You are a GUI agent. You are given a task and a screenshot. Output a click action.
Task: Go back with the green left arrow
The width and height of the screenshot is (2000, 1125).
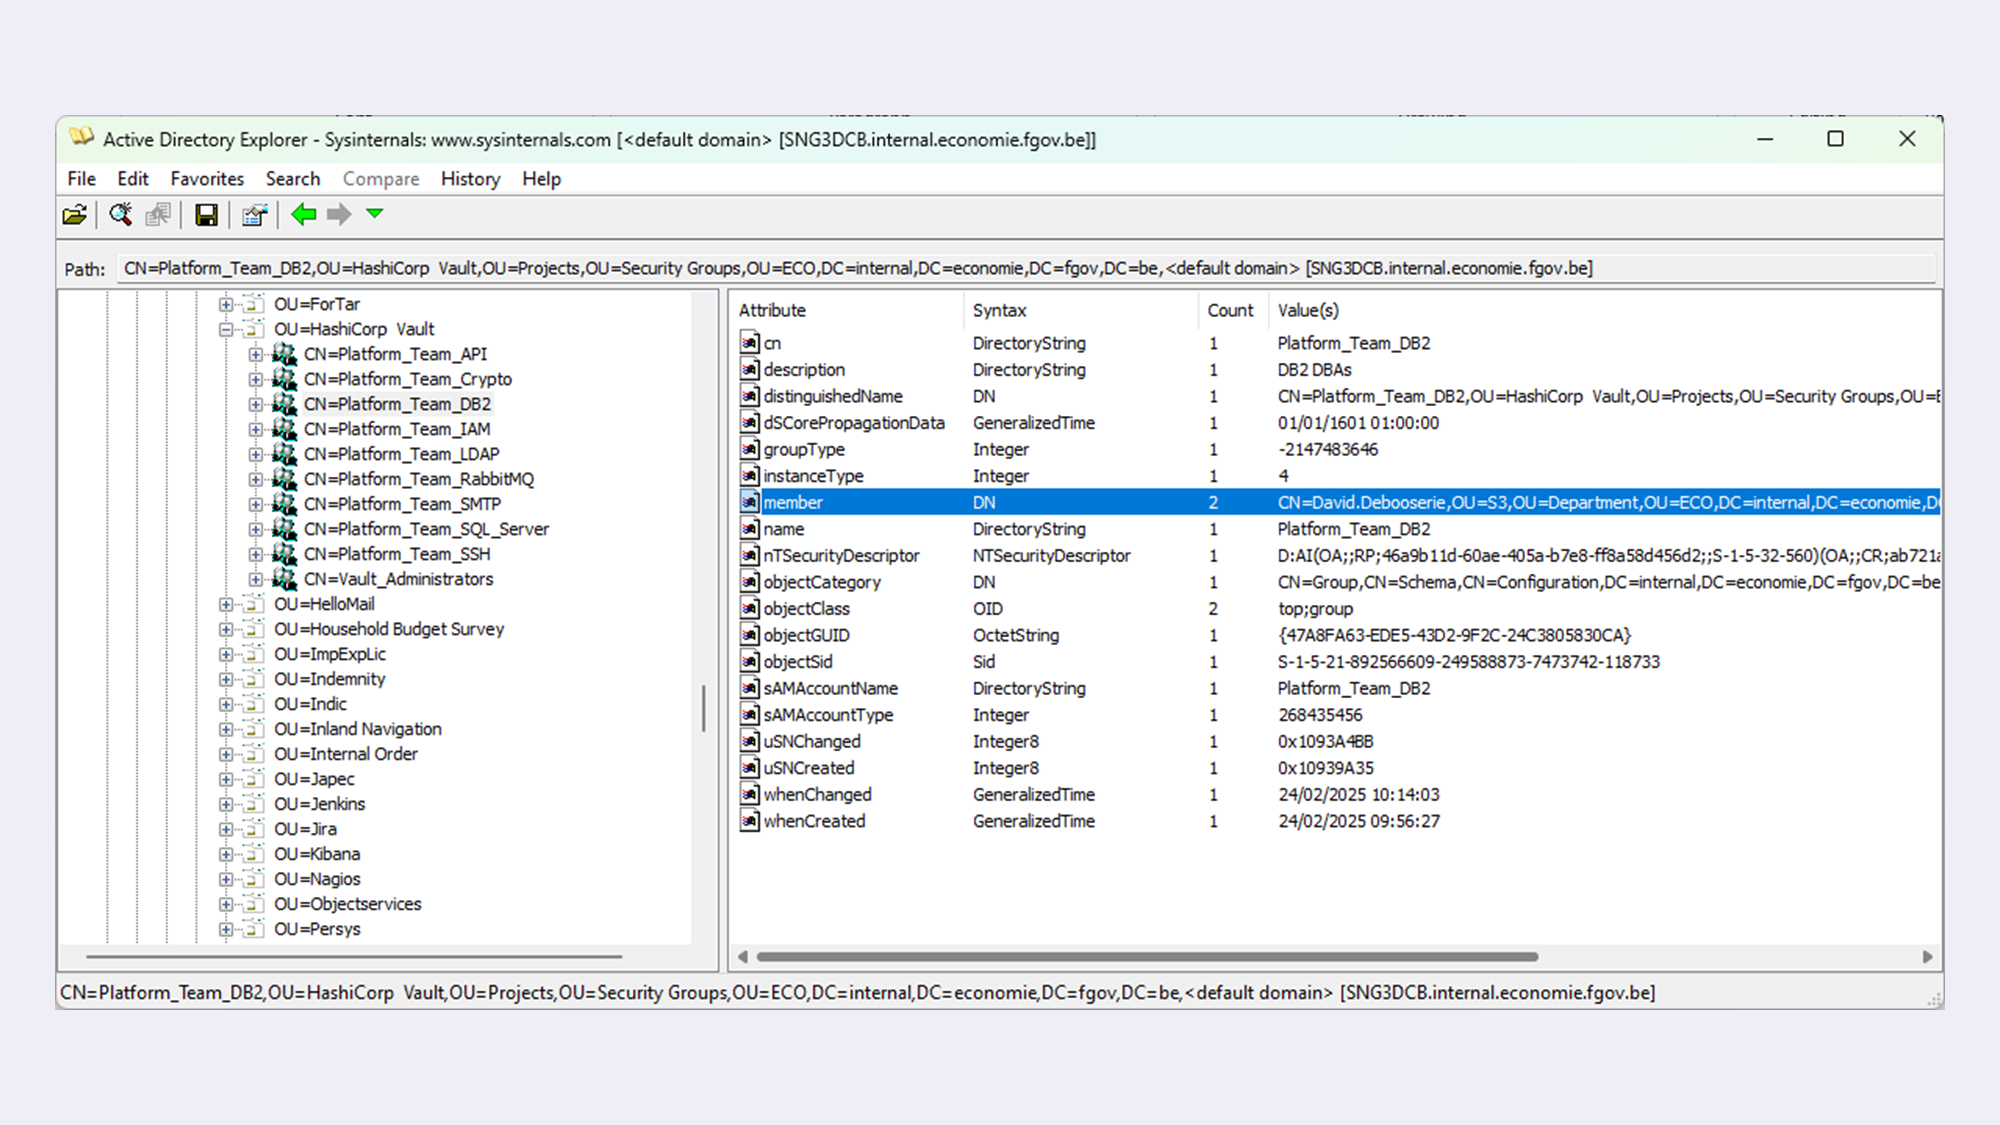(x=304, y=214)
